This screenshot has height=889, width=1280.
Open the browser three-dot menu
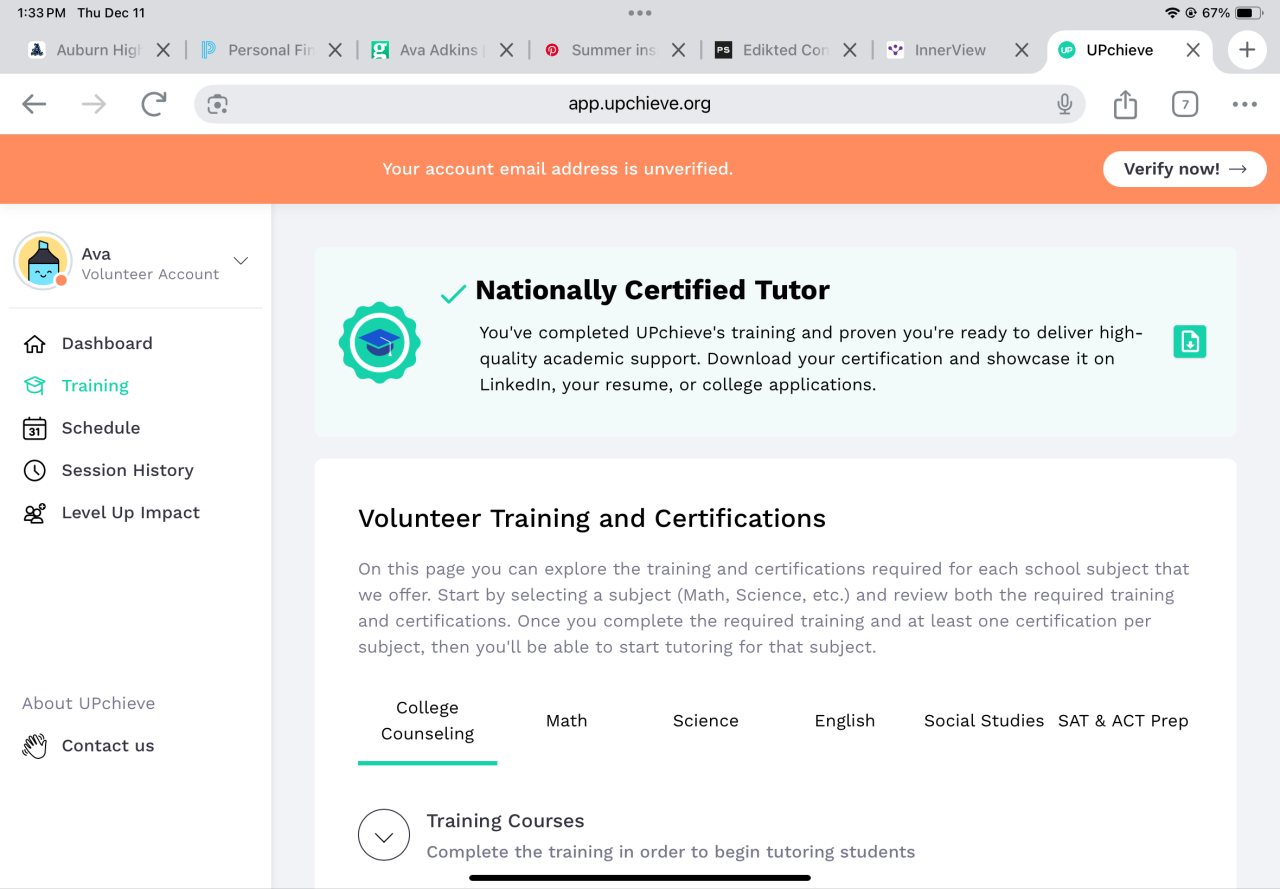click(x=1244, y=104)
